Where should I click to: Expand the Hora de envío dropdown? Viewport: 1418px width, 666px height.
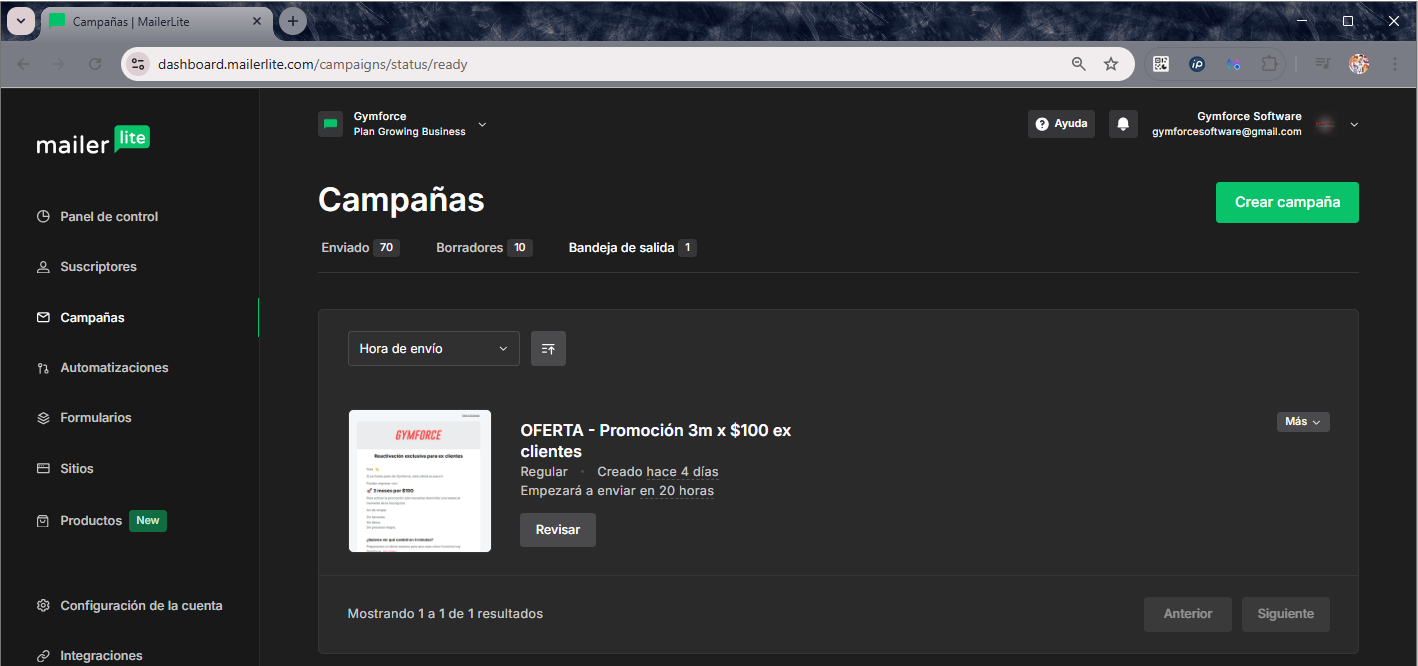pos(433,348)
